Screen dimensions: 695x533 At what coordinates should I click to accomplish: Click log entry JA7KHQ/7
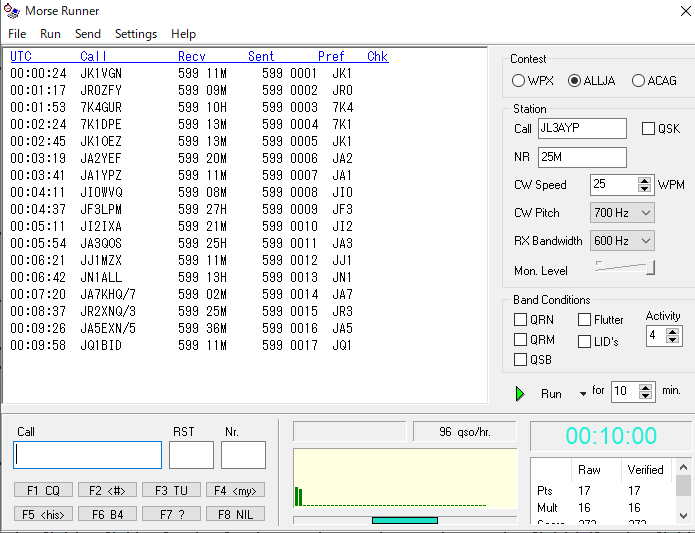click(x=108, y=295)
